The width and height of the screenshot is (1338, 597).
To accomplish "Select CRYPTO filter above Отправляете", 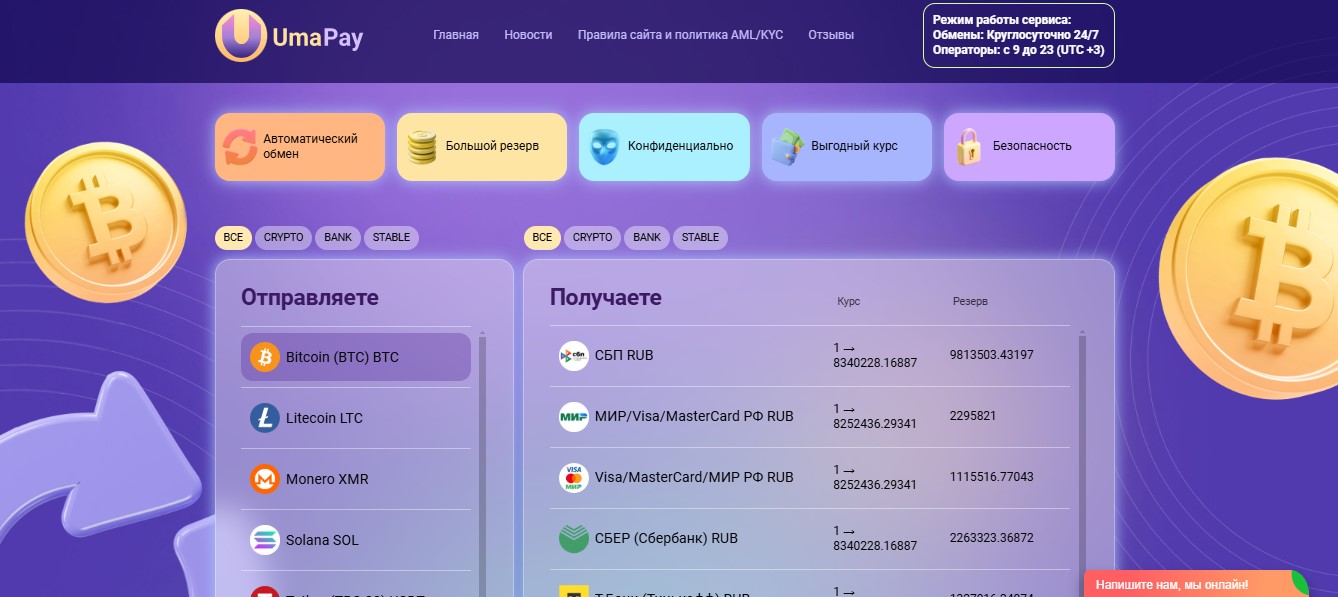I will pyautogui.click(x=284, y=238).
